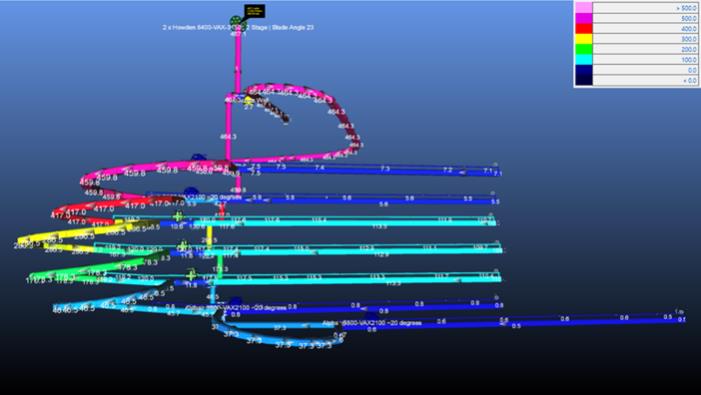
Task: Pick the light pink >500.0 legend color
Action: point(584,8)
